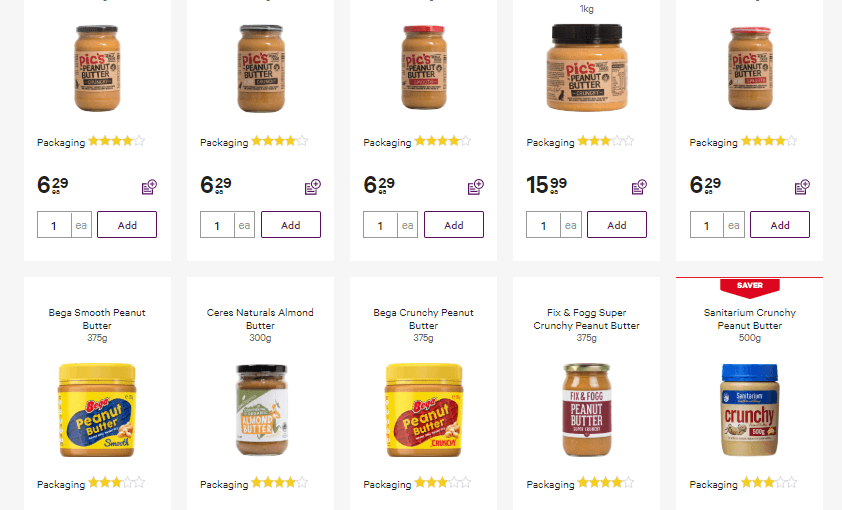The height and width of the screenshot is (510, 842).
Task: Click add-to-list icon for the middle top-row product
Action: pos(476,187)
